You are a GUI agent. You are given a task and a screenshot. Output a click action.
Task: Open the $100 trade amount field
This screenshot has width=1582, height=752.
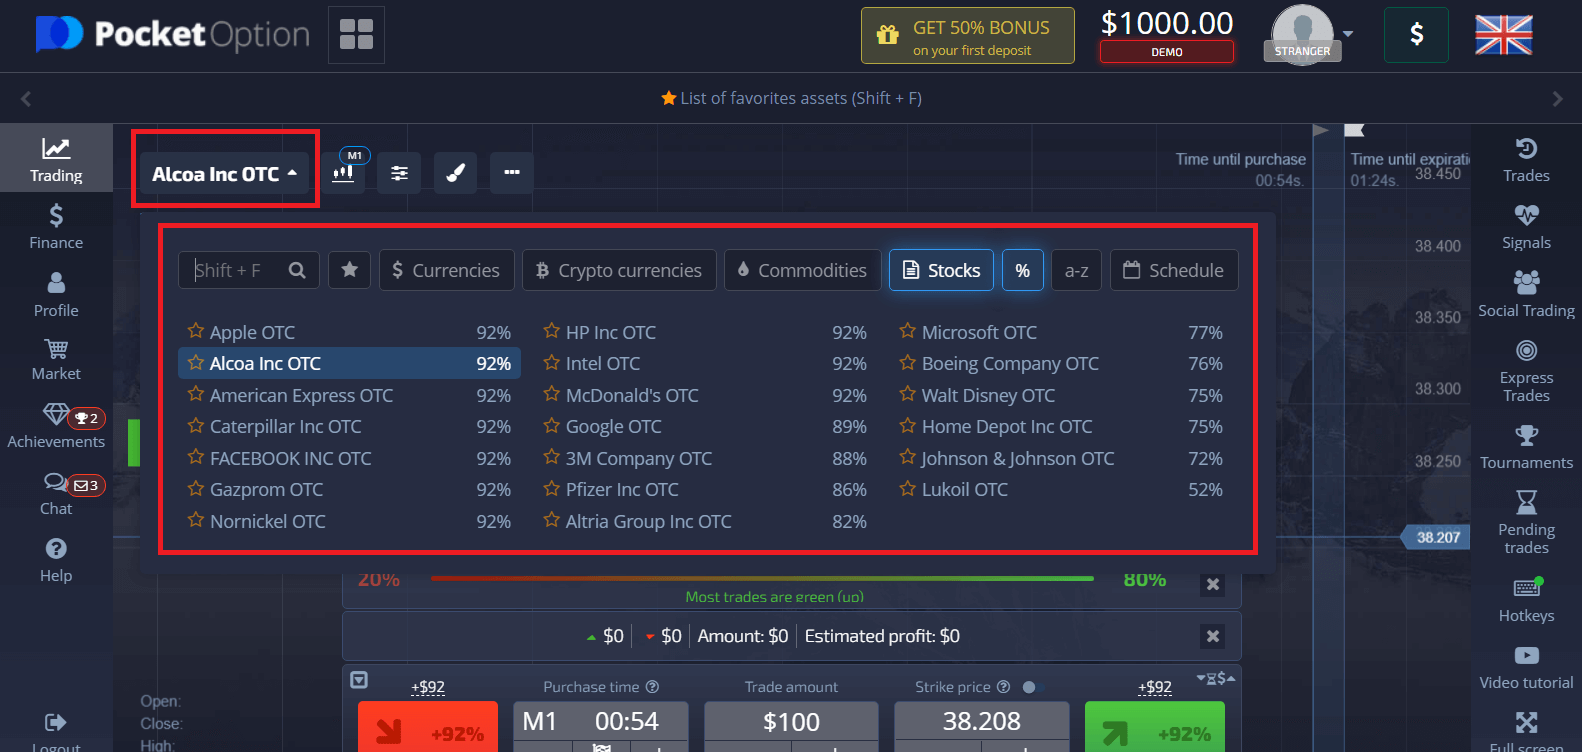[791, 721]
